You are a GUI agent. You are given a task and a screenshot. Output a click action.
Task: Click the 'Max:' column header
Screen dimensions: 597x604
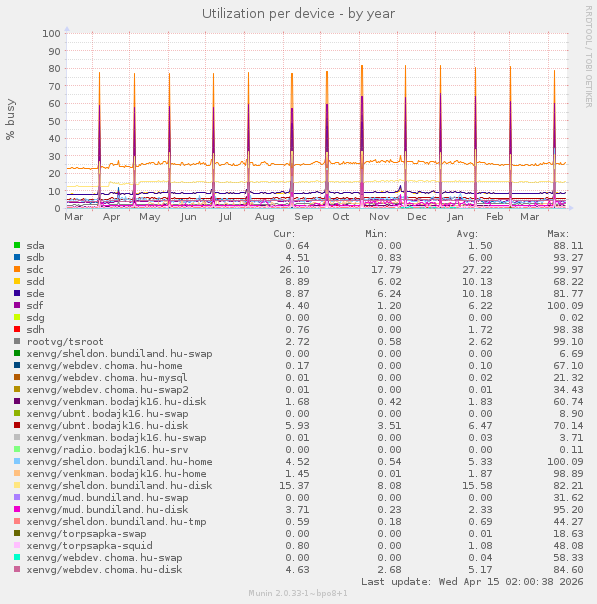pyautogui.click(x=558, y=234)
